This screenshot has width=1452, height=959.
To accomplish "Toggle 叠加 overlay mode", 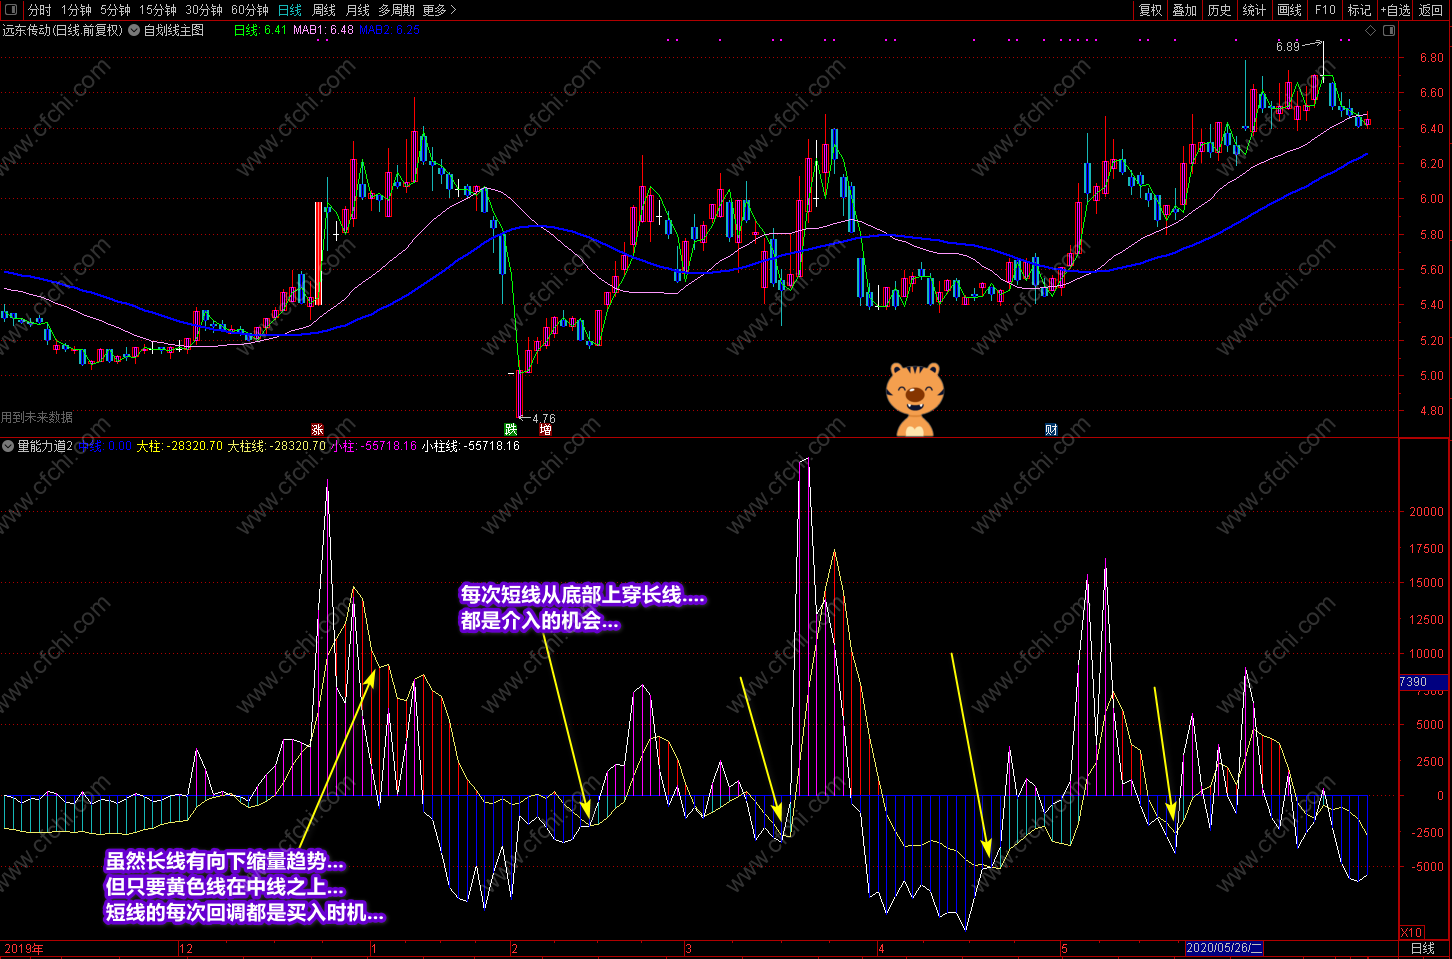I will coord(1185,10).
